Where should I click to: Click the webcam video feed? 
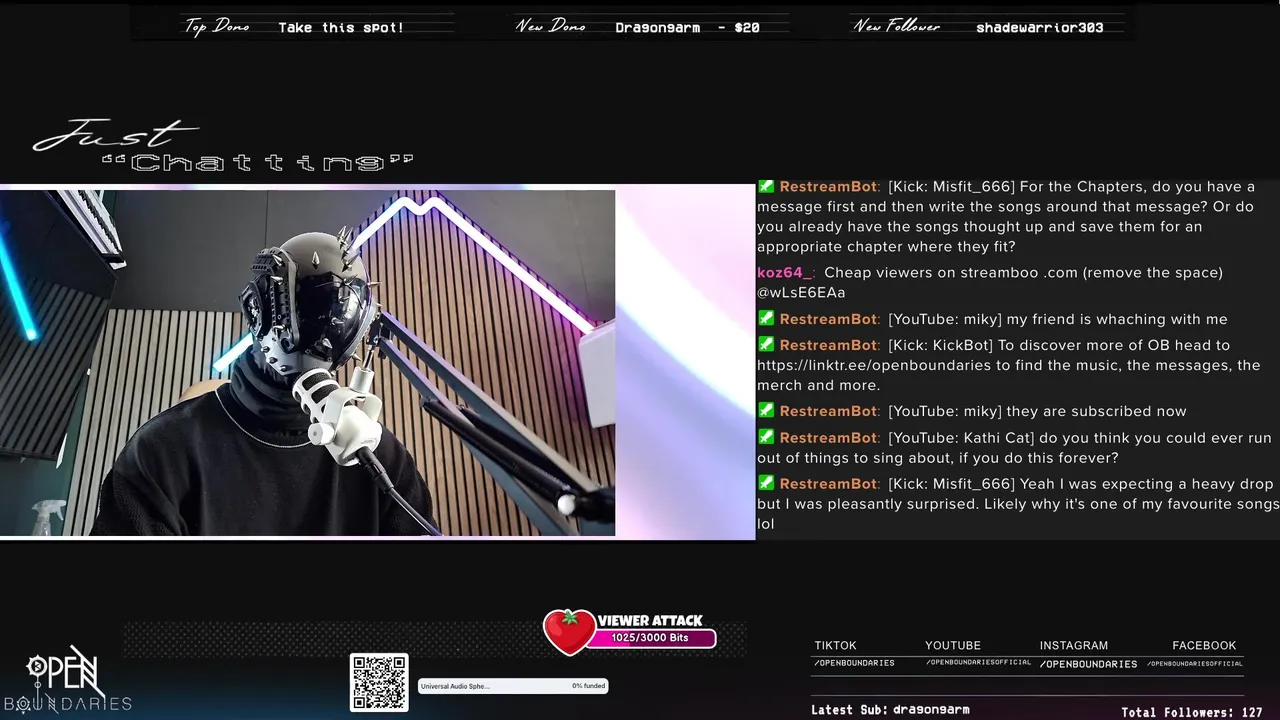(308, 363)
